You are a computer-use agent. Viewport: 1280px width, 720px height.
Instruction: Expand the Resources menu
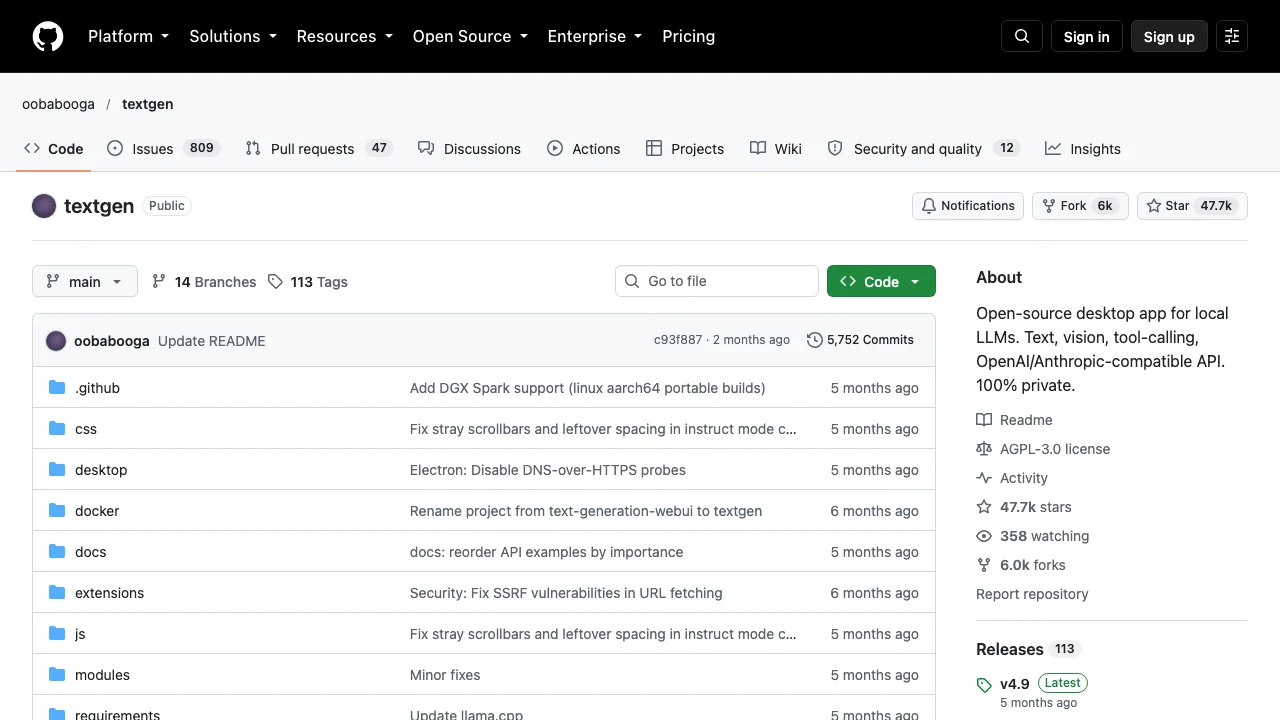(x=346, y=36)
